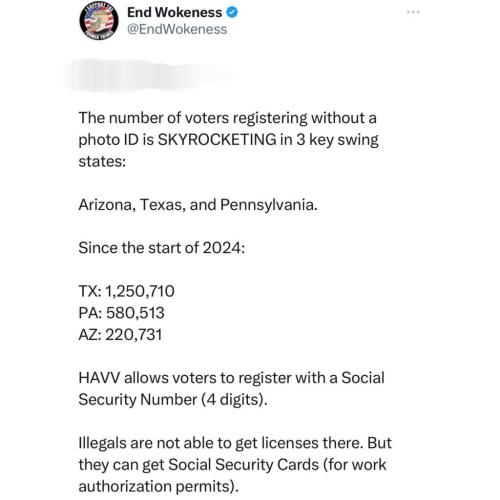Select the TX: 1,250,710 figure
The height and width of the screenshot is (500, 500).
(x=126, y=291)
